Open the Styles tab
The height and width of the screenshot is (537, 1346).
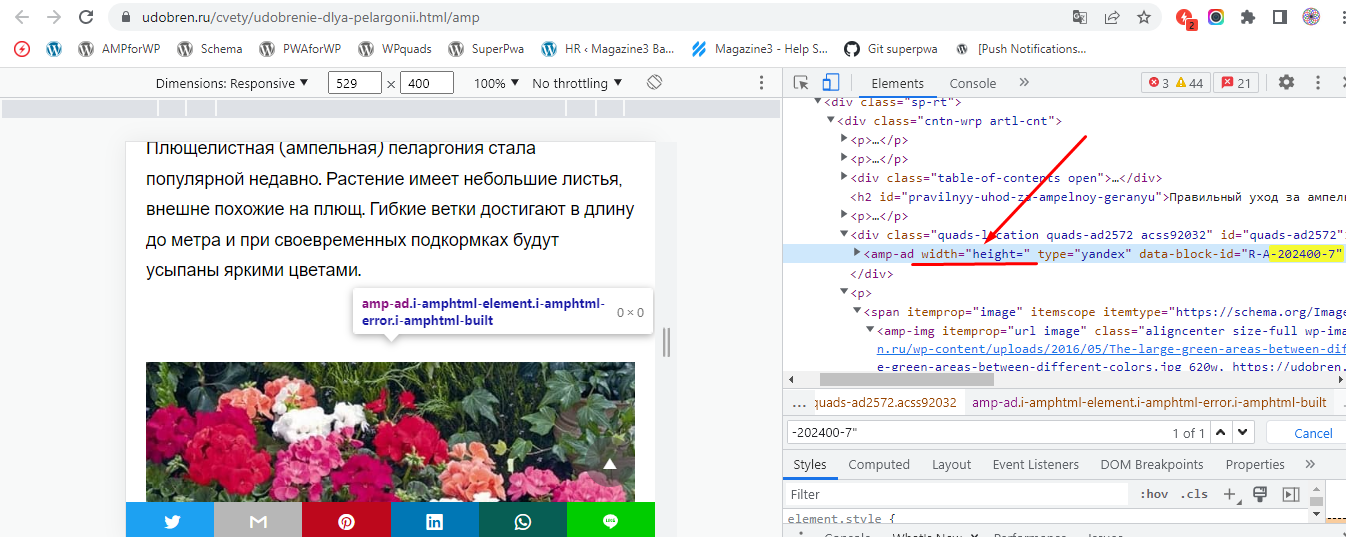pyautogui.click(x=810, y=464)
